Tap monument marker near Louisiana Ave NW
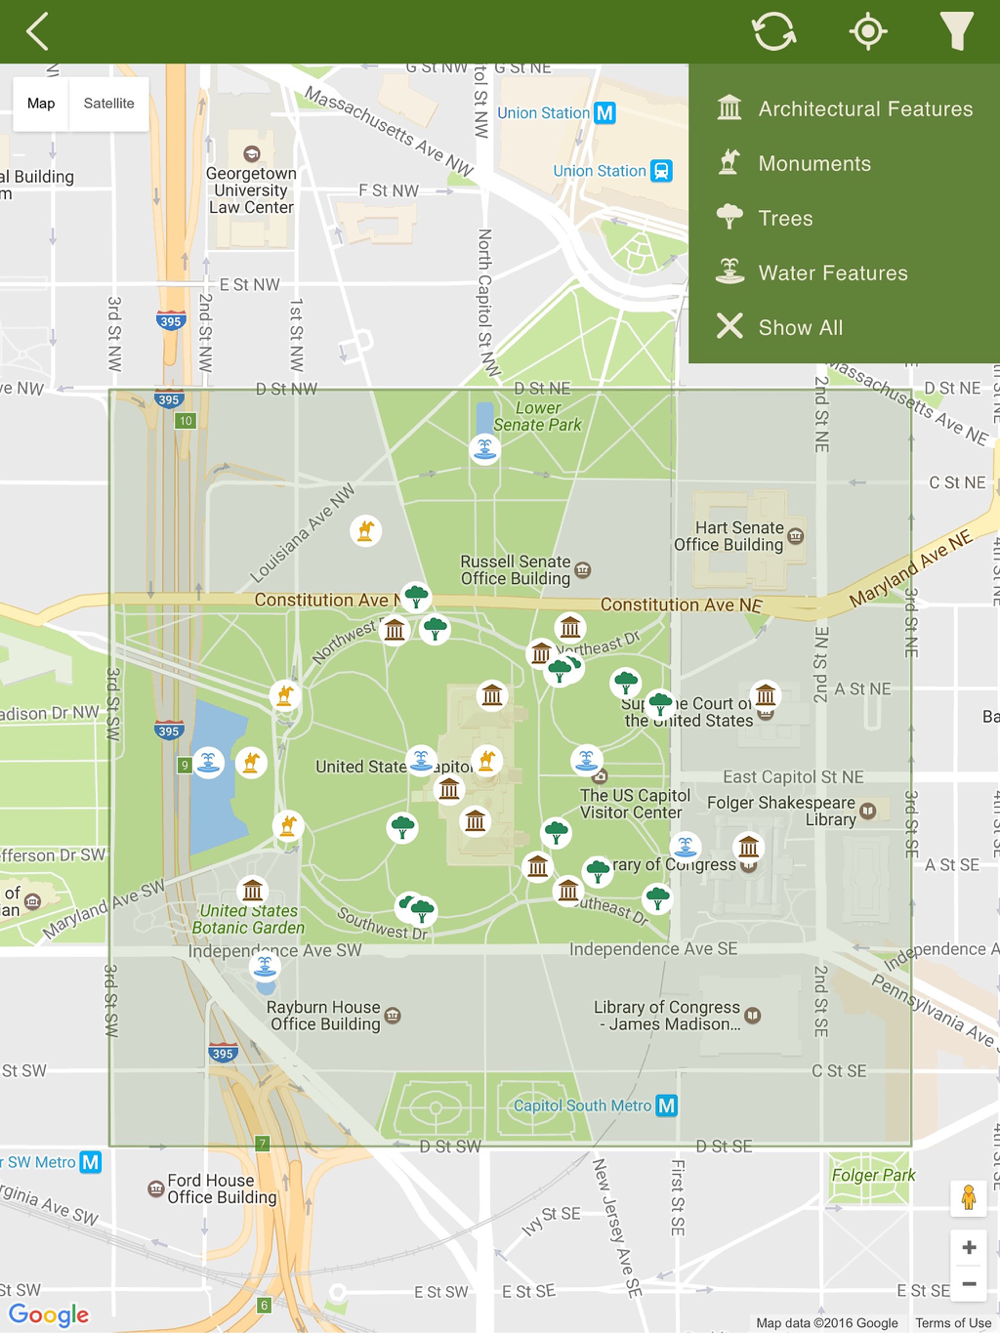Image resolution: width=1000 pixels, height=1334 pixels. (x=366, y=530)
